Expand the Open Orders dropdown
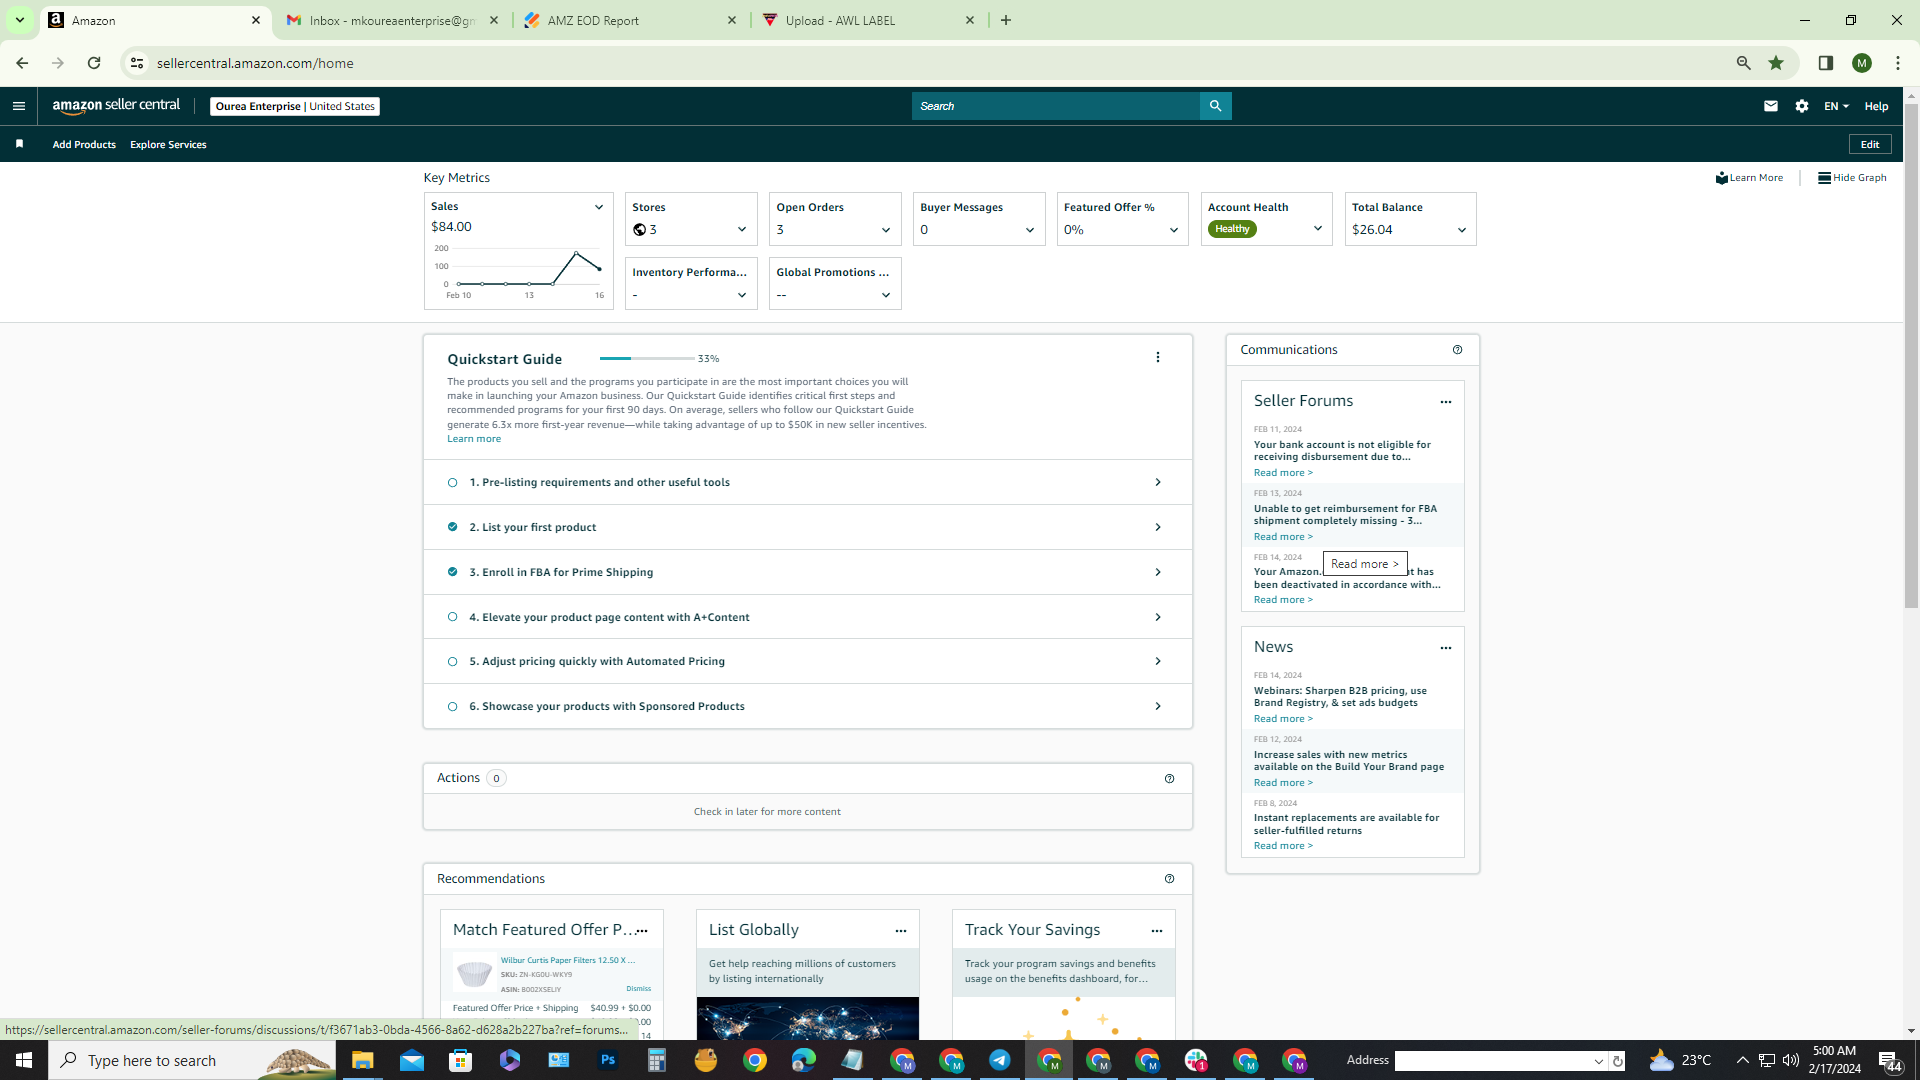This screenshot has height=1080, width=1920. point(885,230)
